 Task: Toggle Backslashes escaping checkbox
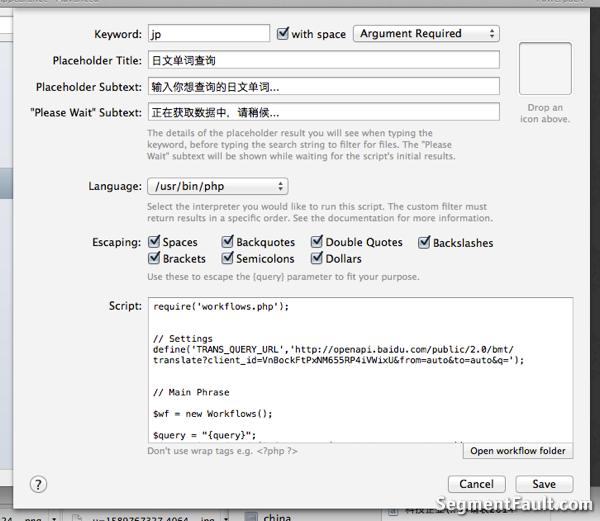tap(424, 242)
